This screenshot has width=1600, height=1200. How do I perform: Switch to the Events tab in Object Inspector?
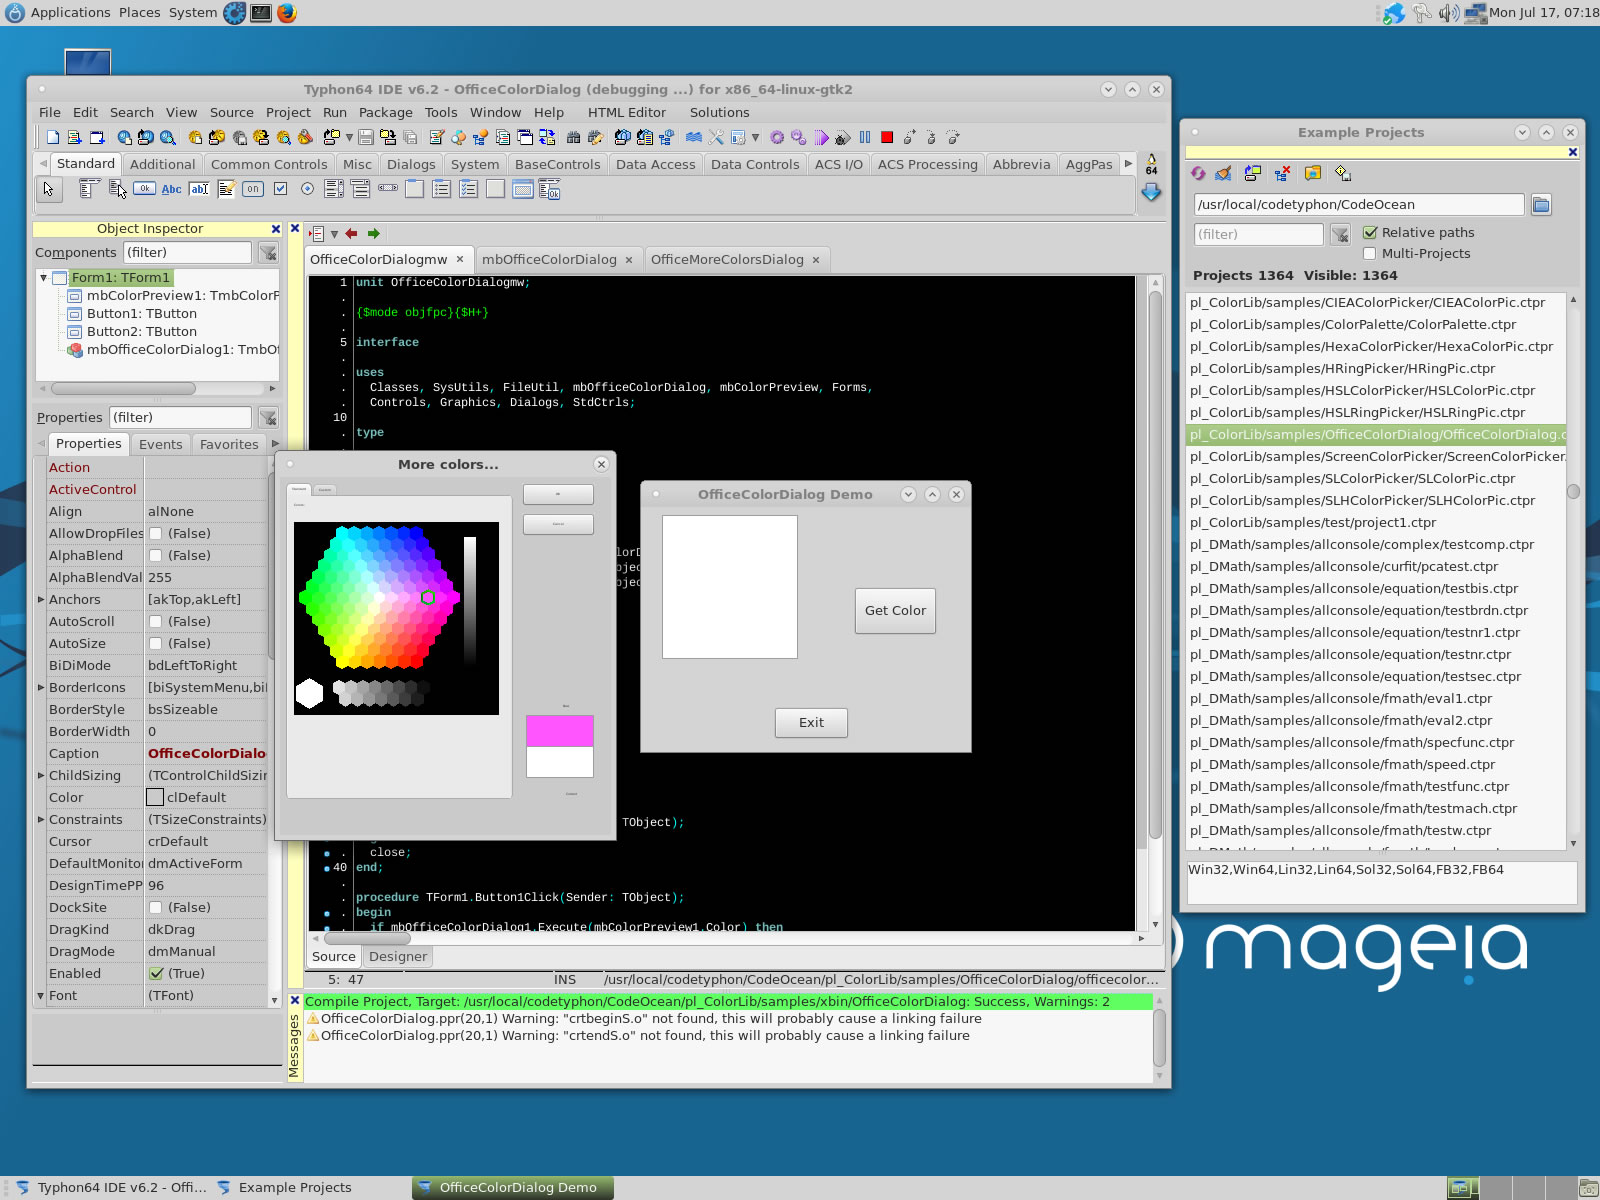160,444
